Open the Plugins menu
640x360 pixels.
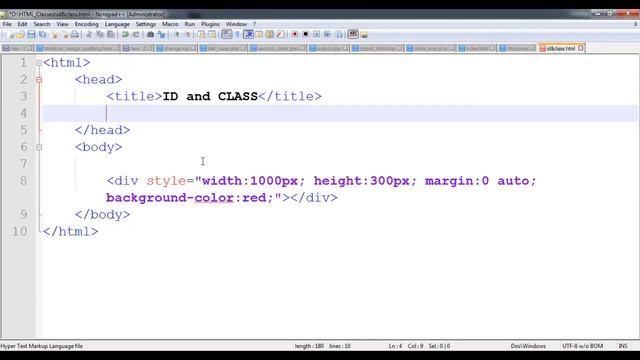pos(210,24)
